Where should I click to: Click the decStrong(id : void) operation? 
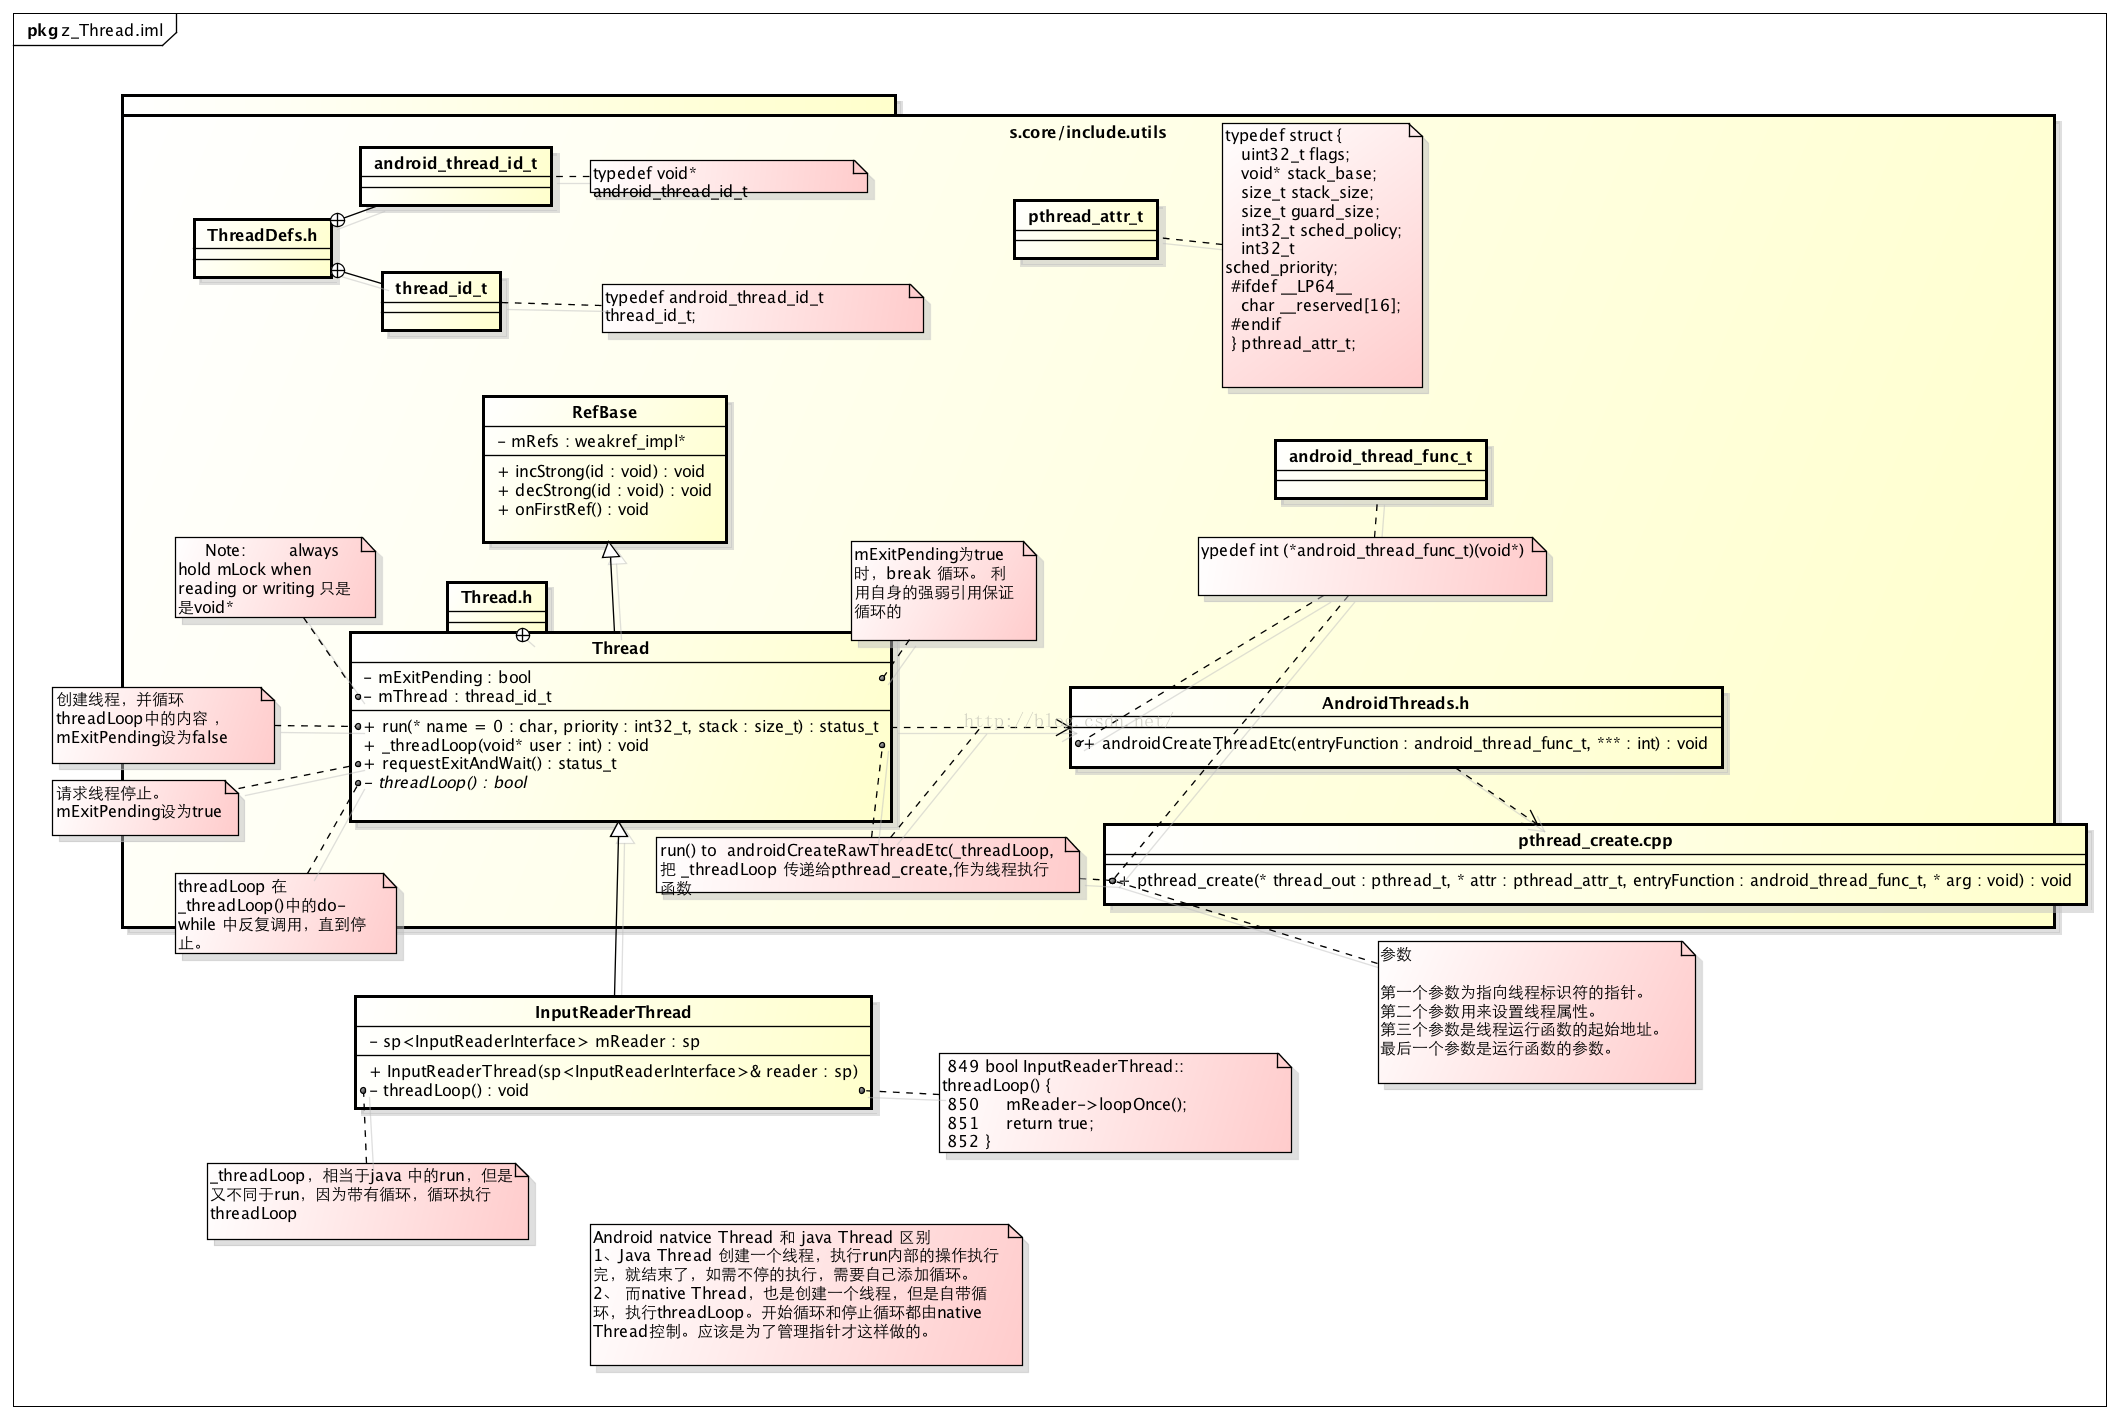604,490
